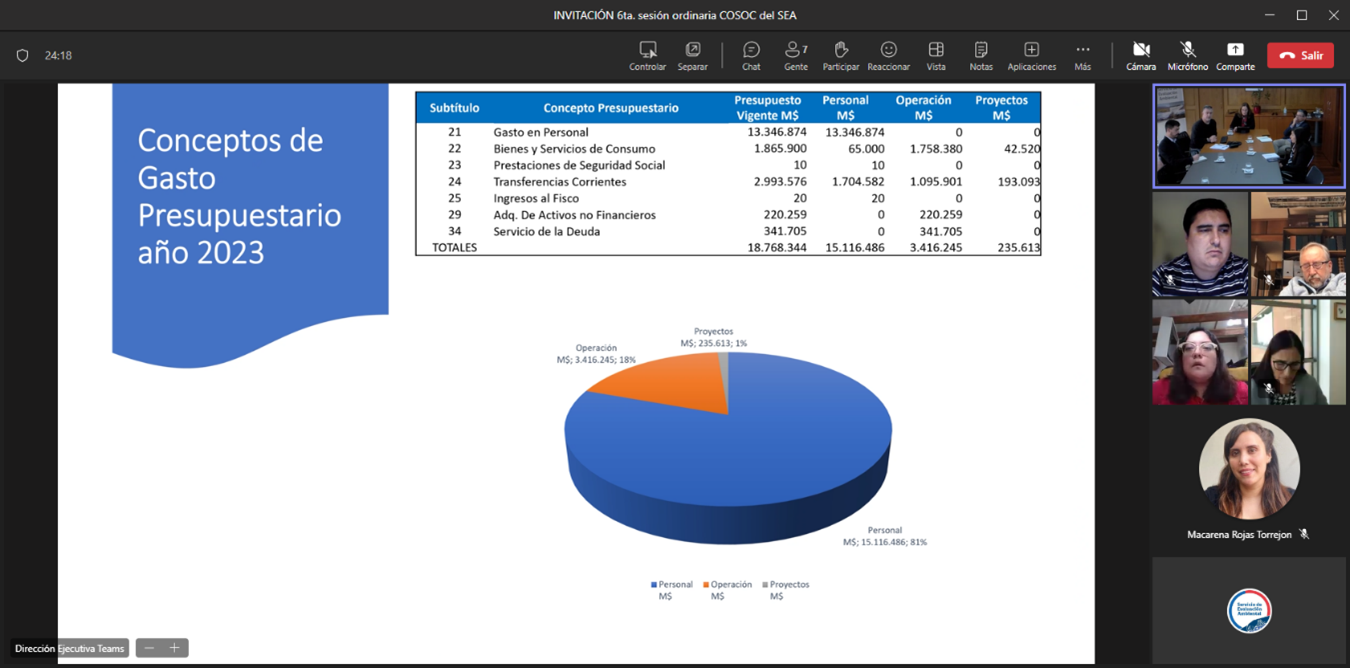Screen dimensions: 1350x668
Task: Show the Gente participants list
Action: (x=796, y=55)
